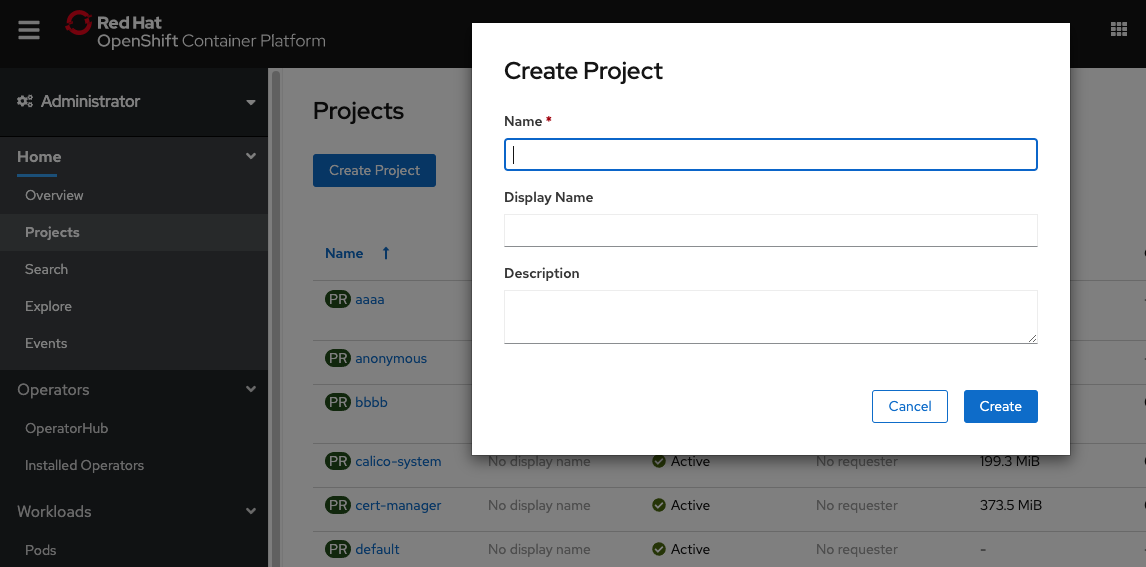
Task: Click the Red Hat OpenShift logo
Action: 195,31
